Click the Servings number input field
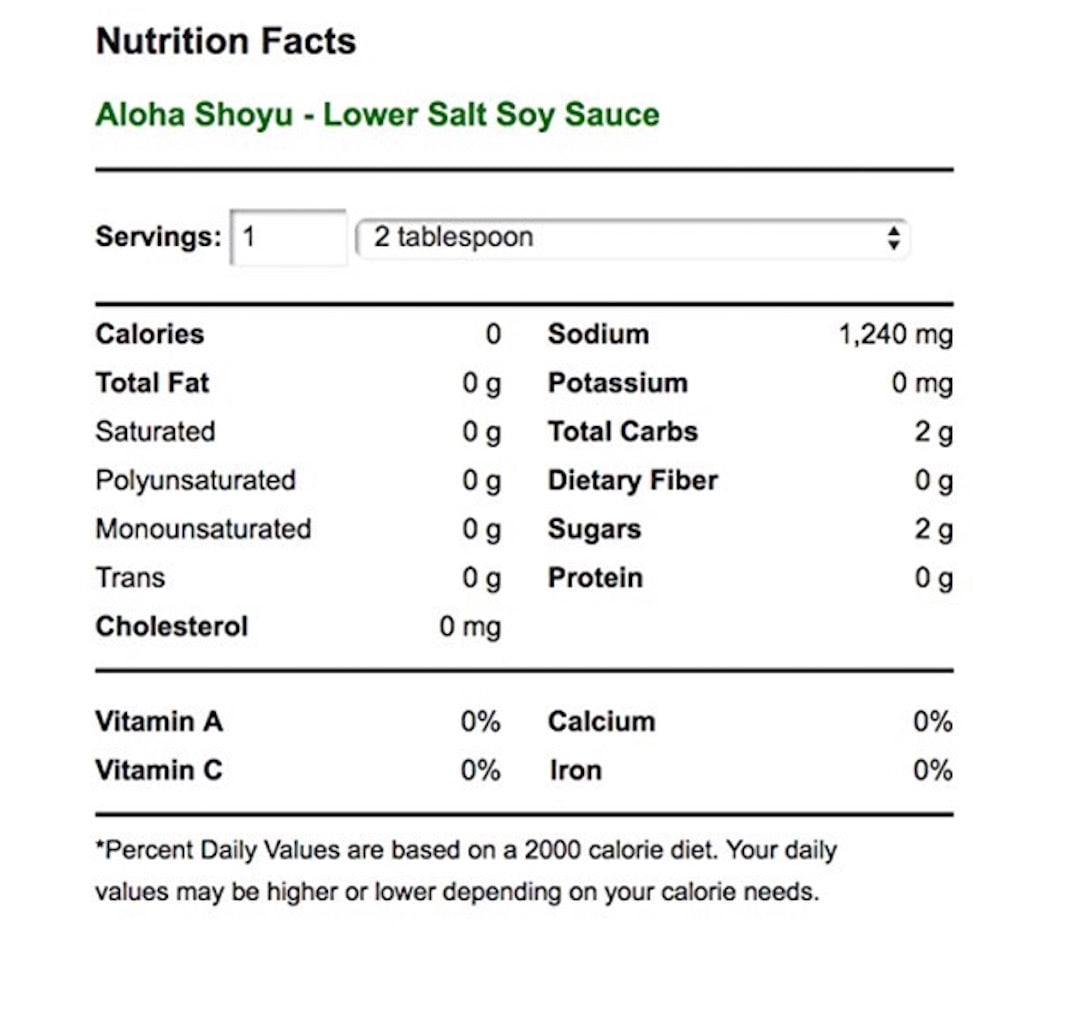The image size is (1080, 1021). coord(289,237)
